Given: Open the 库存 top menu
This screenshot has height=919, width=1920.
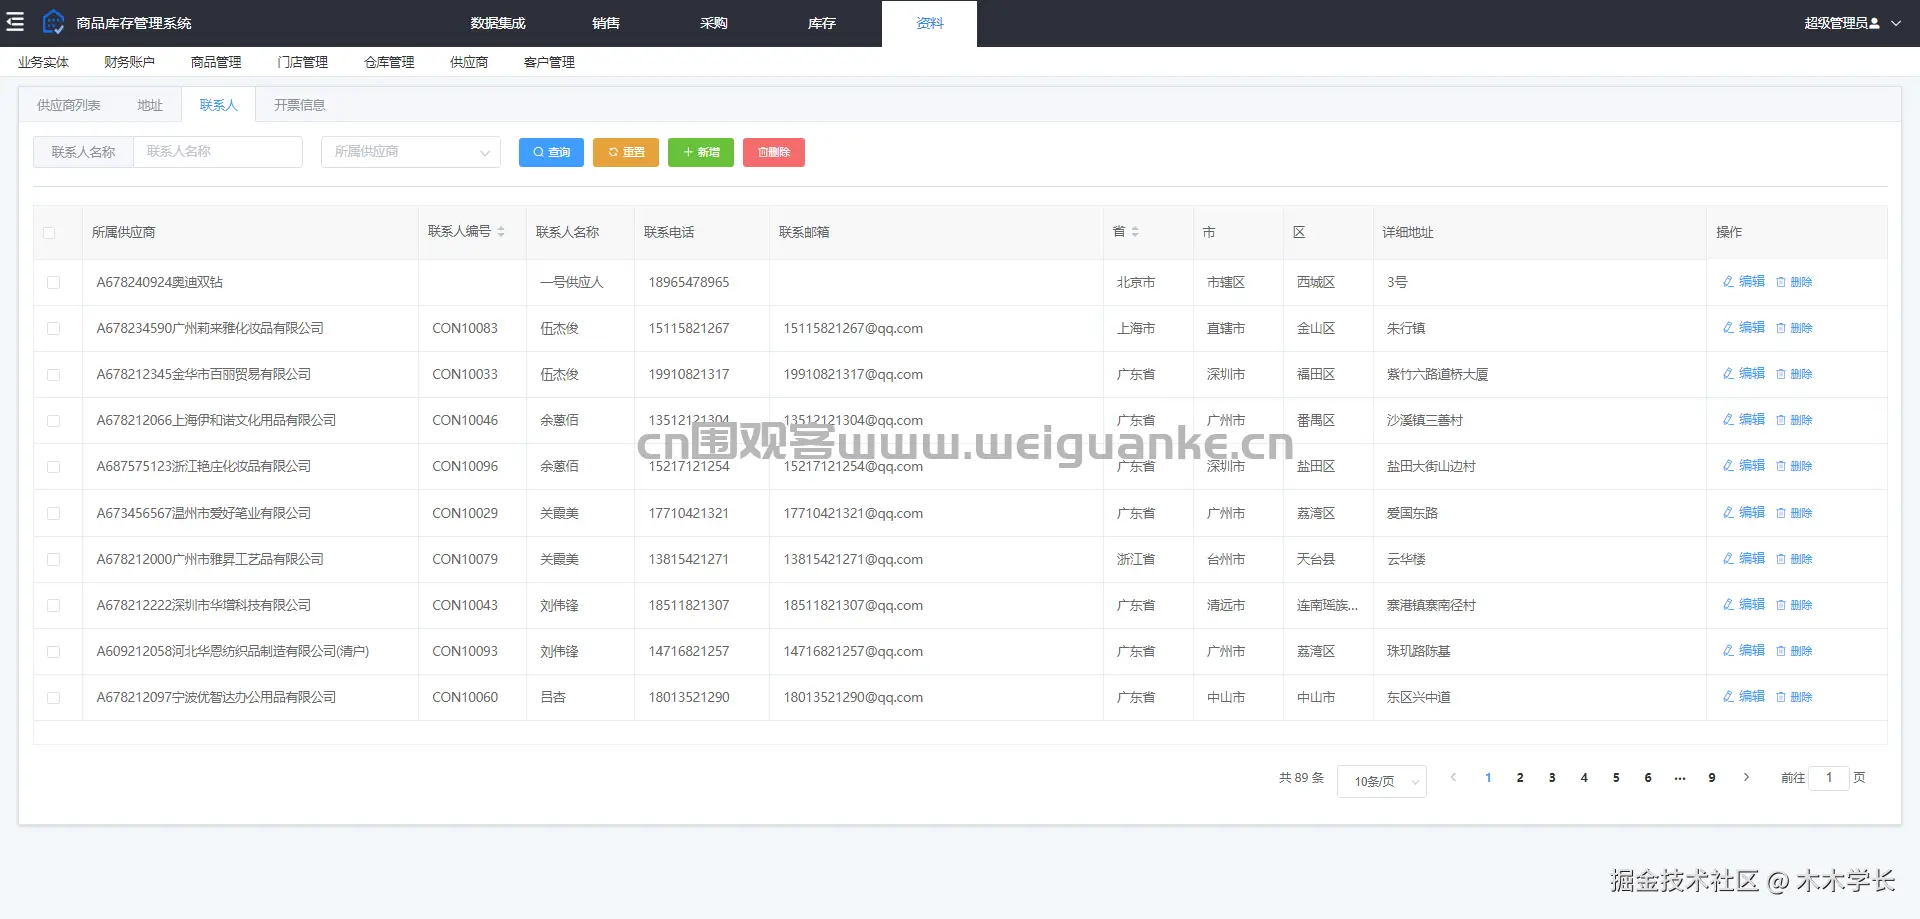Looking at the screenshot, I should [822, 23].
